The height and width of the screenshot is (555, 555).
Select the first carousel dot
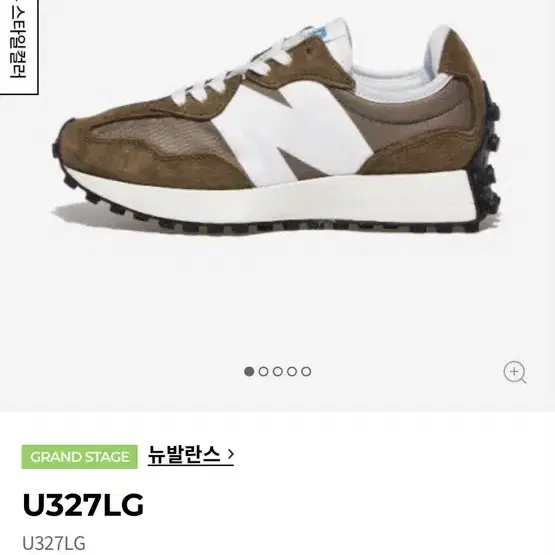(x=249, y=371)
